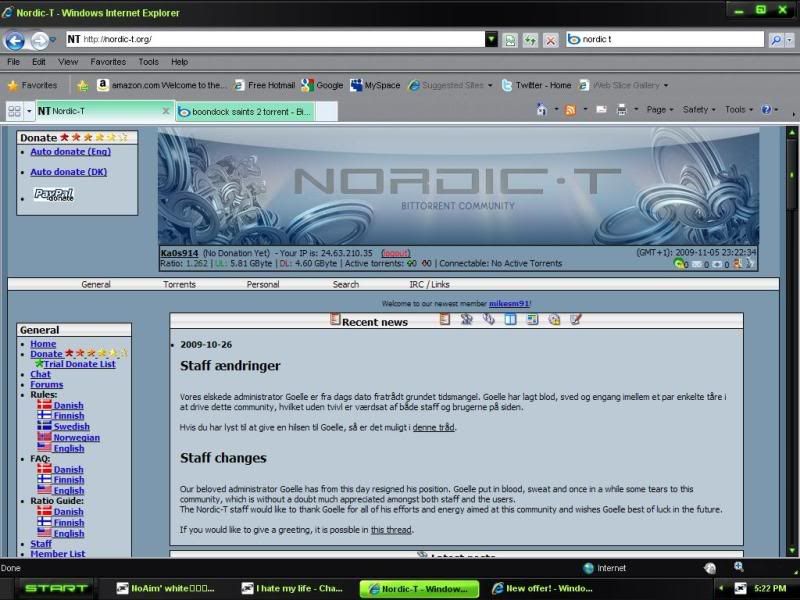Stop loading with the red X icon
The image size is (800, 600).
(x=551, y=40)
